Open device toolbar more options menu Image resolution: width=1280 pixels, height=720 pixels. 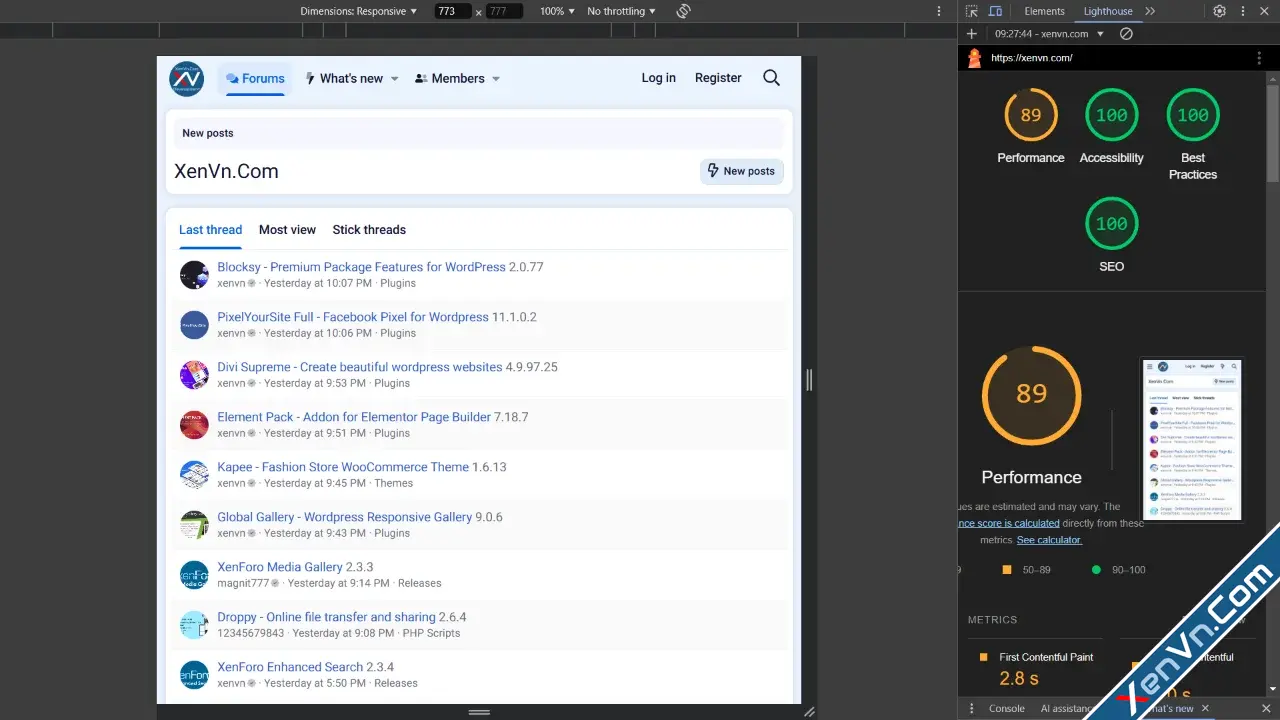tap(939, 11)
